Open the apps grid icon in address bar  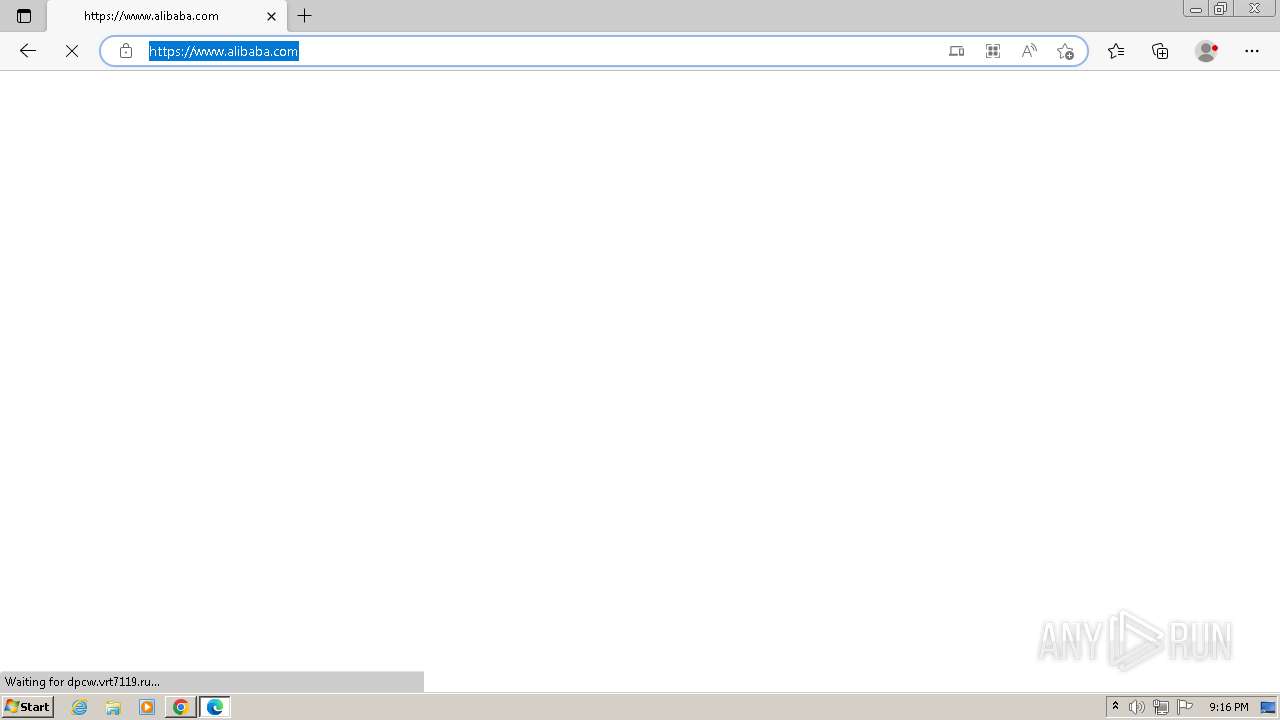(993, 51)
